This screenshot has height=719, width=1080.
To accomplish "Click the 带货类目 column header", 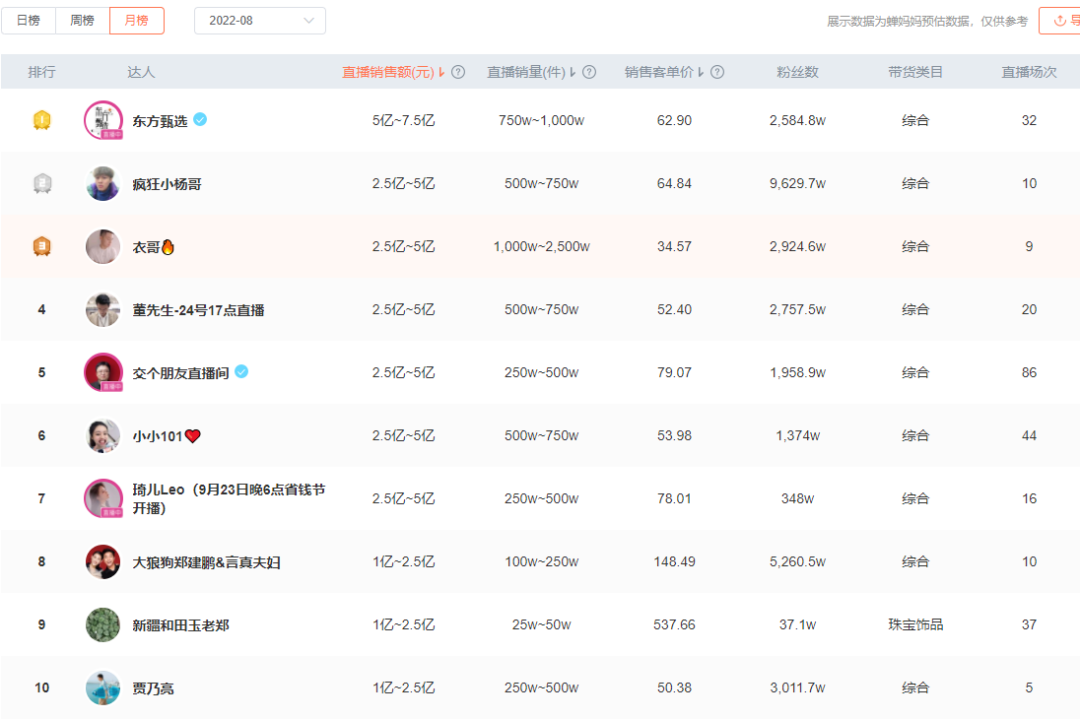I will point(915,72).
